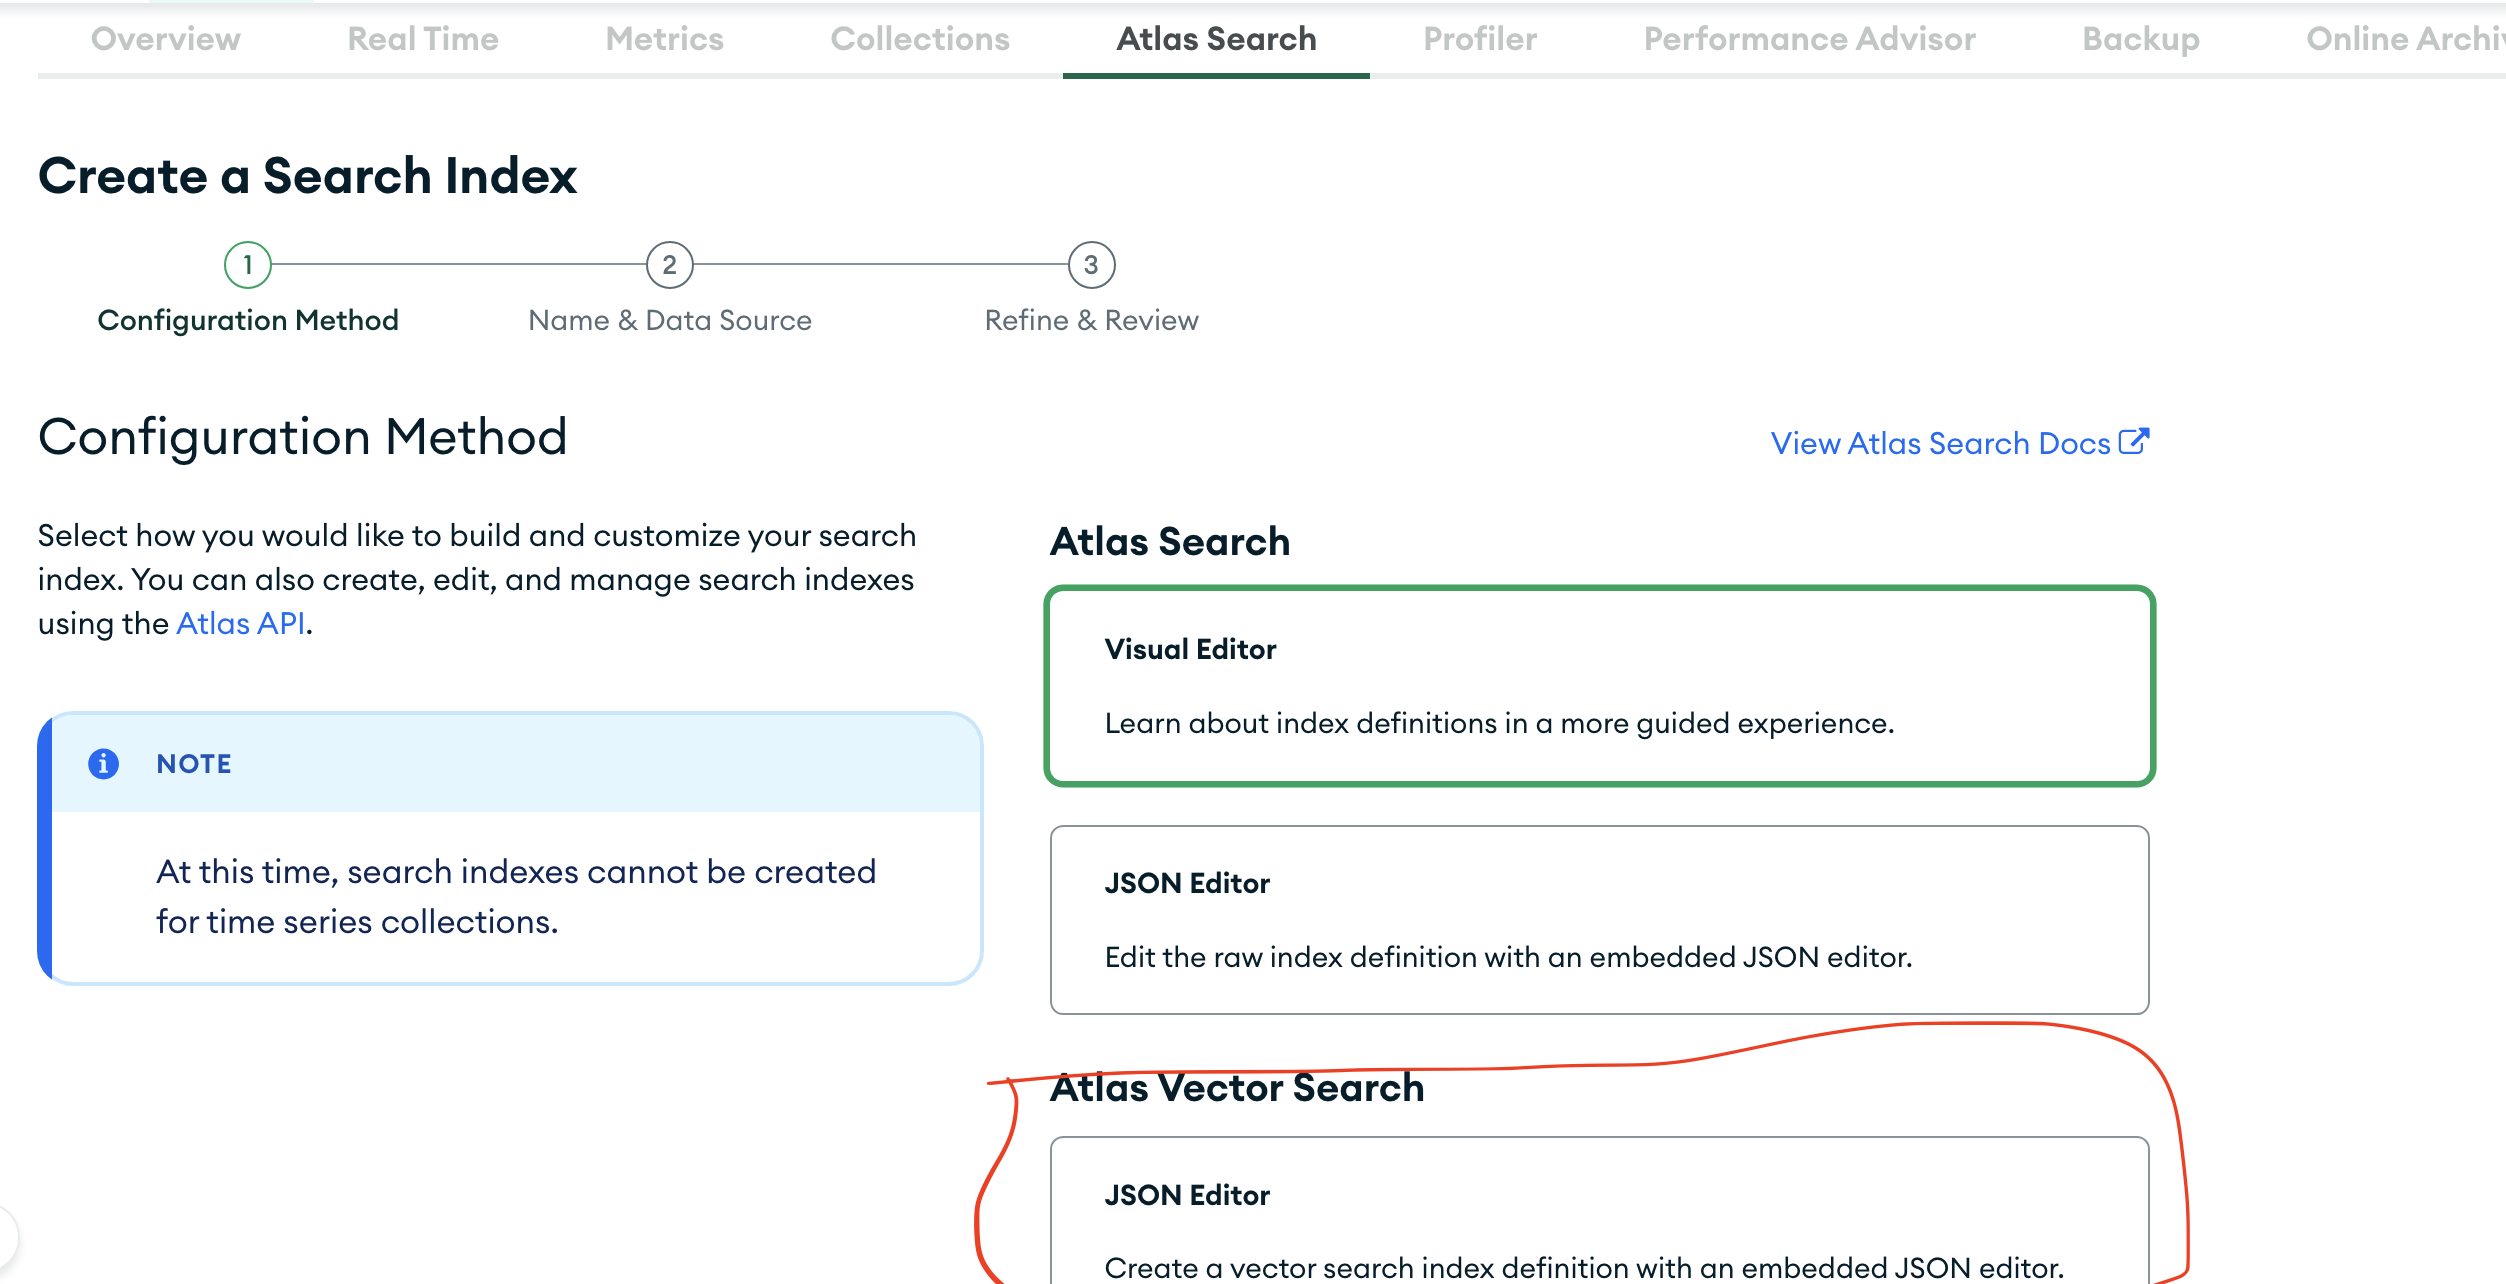Open the Profiler tab

[1480, 39]
